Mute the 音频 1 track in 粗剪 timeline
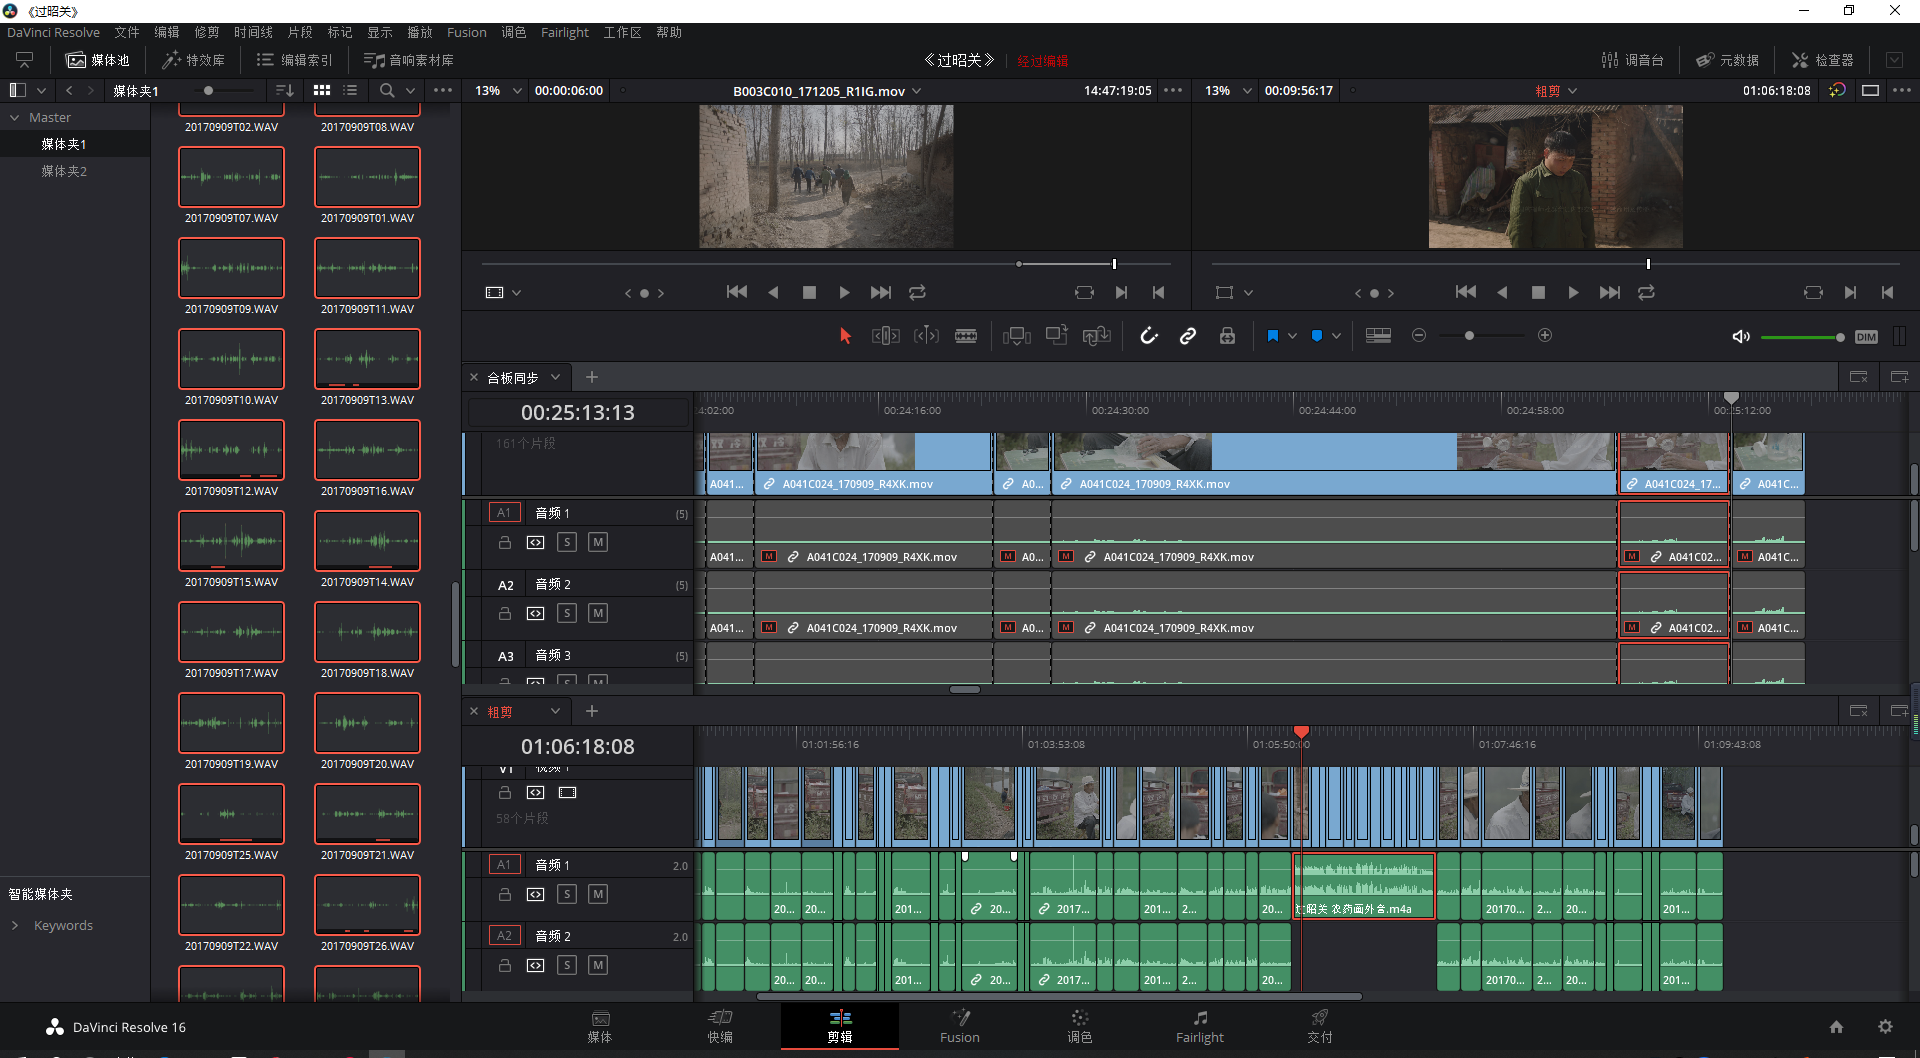The image size is (1920, 1058). pos(597,894)
